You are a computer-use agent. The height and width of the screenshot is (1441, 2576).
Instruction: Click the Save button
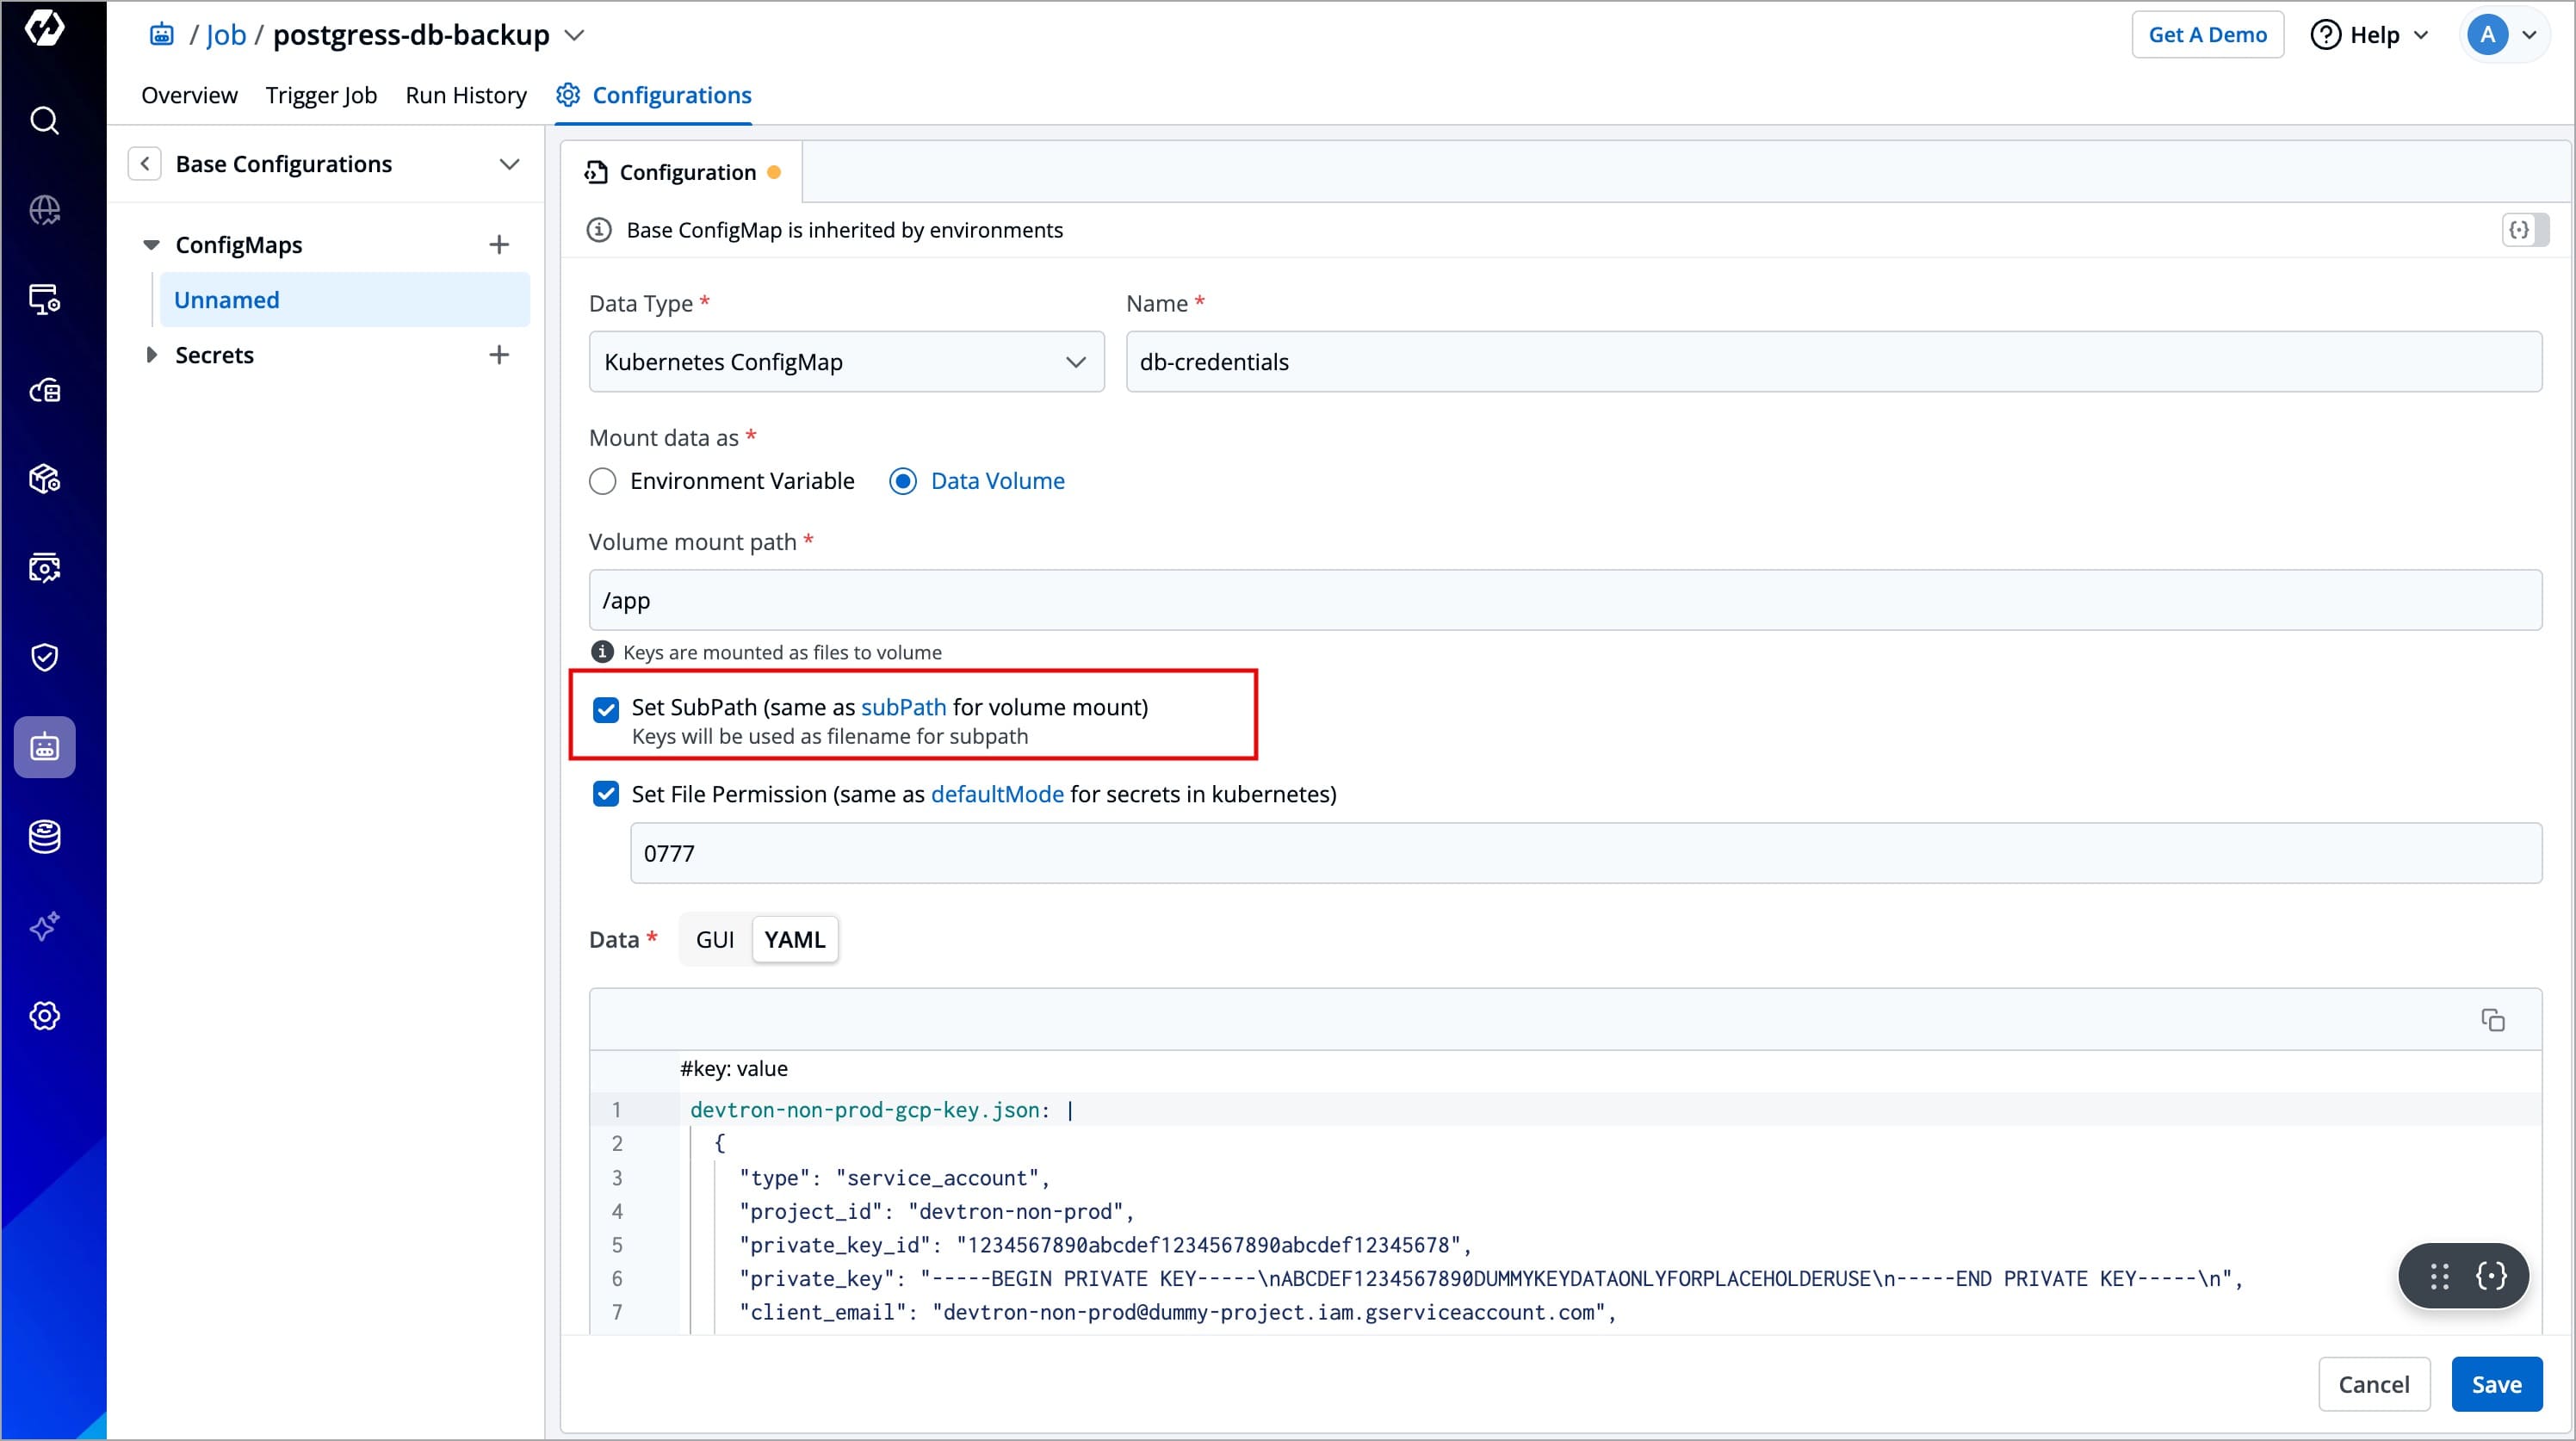[2495, 1384]
